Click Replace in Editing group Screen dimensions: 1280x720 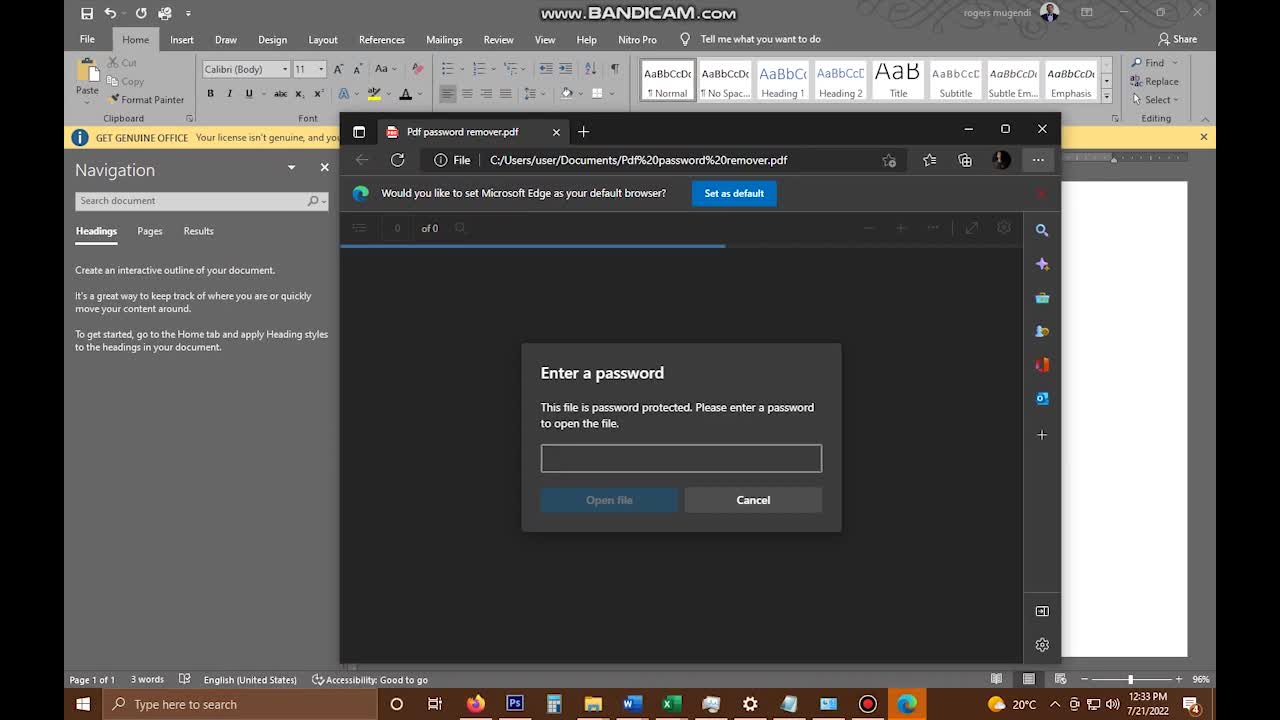(1155, 81)
